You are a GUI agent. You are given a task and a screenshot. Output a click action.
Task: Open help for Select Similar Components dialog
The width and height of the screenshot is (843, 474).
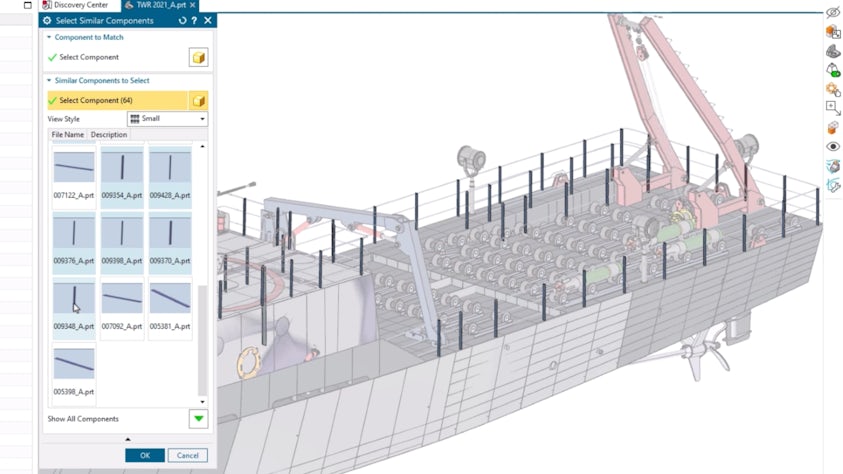tap(194, 20)
